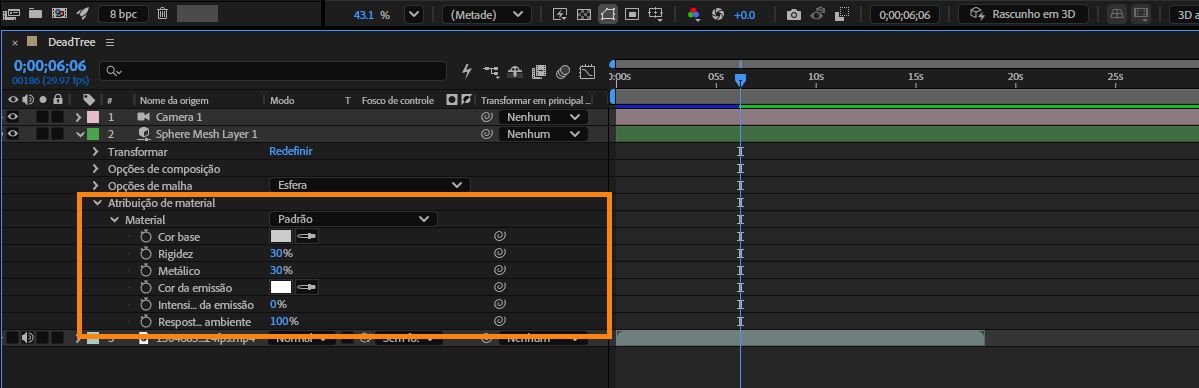
Task: Toggle stopwatch for Cor base
Action: pos(146,236)
